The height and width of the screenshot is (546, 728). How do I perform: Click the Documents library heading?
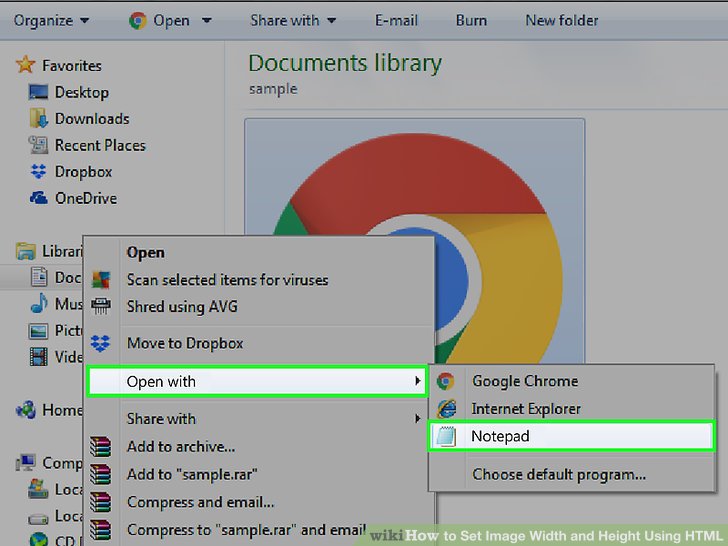click(345, 63)
